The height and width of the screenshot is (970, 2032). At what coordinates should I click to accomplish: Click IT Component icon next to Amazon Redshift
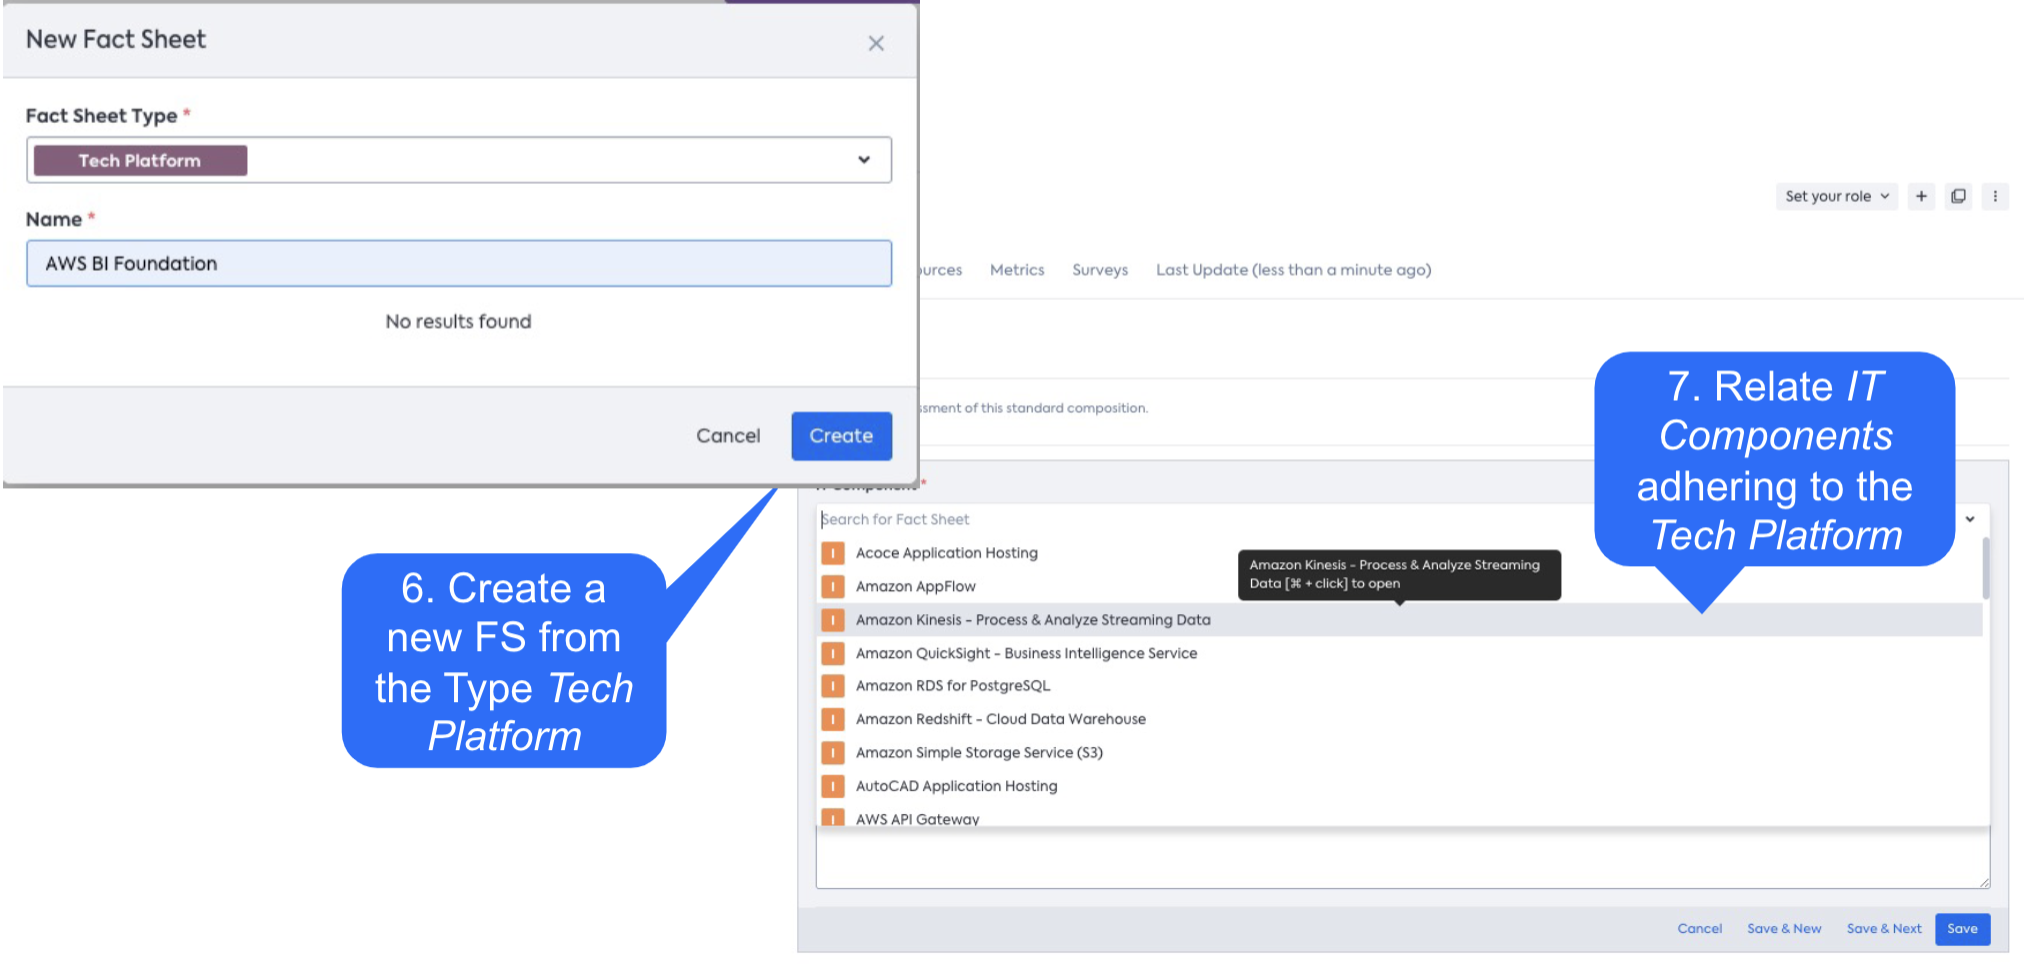coord(832,719)
